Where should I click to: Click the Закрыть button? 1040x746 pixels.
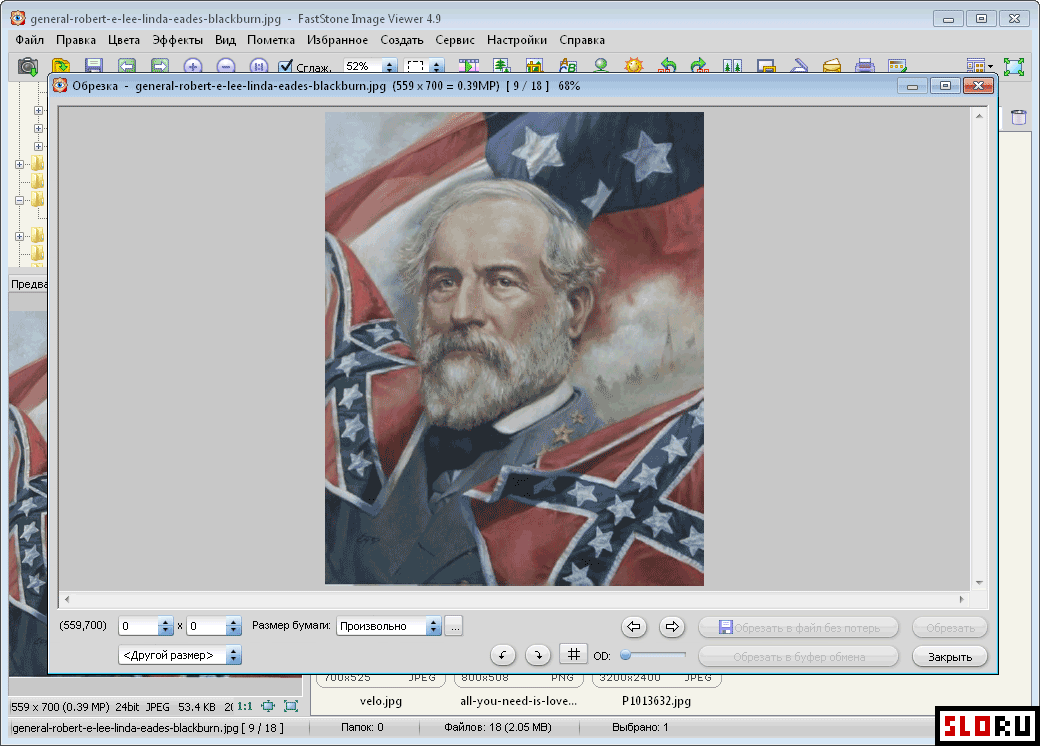tap(950, 656)
